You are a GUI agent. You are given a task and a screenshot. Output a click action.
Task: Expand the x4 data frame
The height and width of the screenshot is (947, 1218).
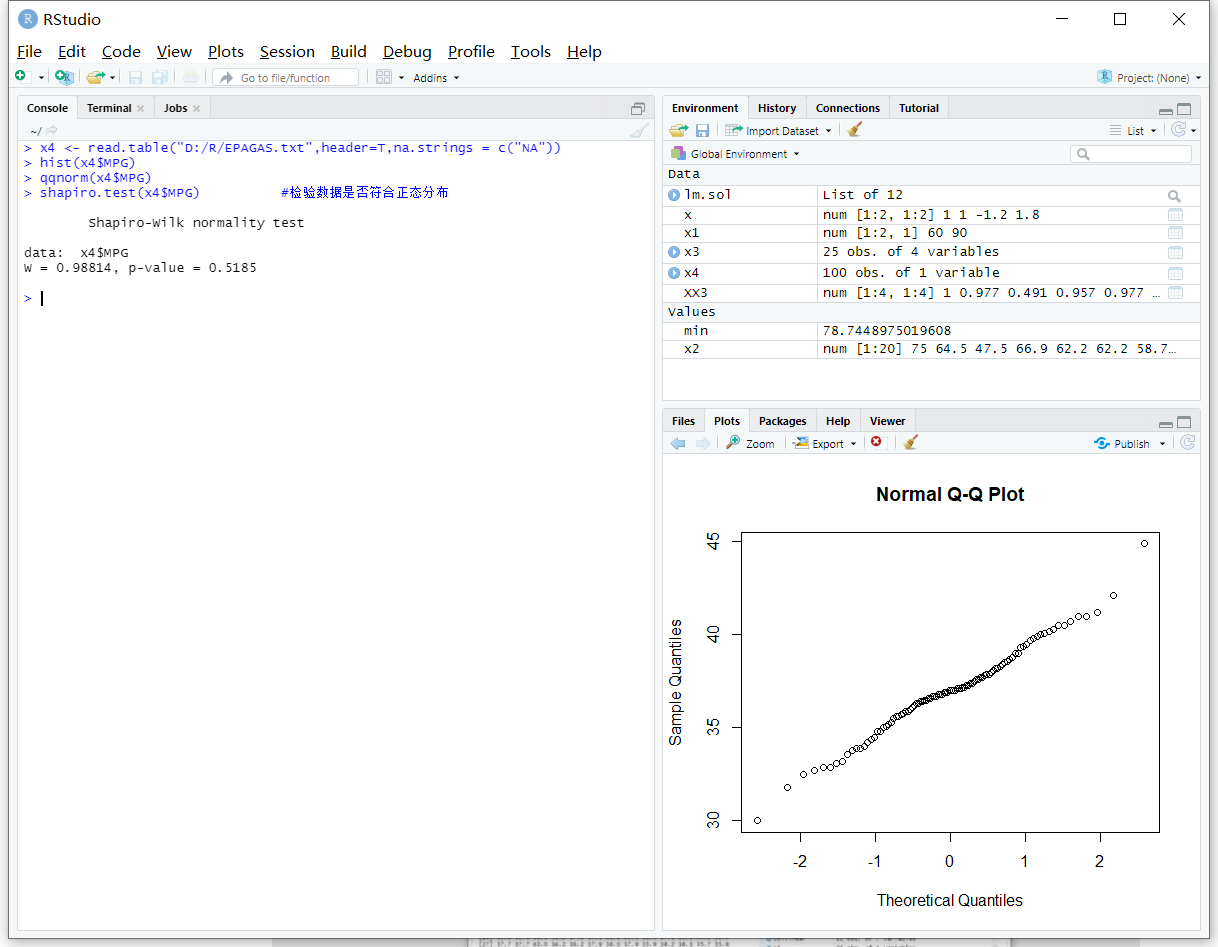coord(674,273)
